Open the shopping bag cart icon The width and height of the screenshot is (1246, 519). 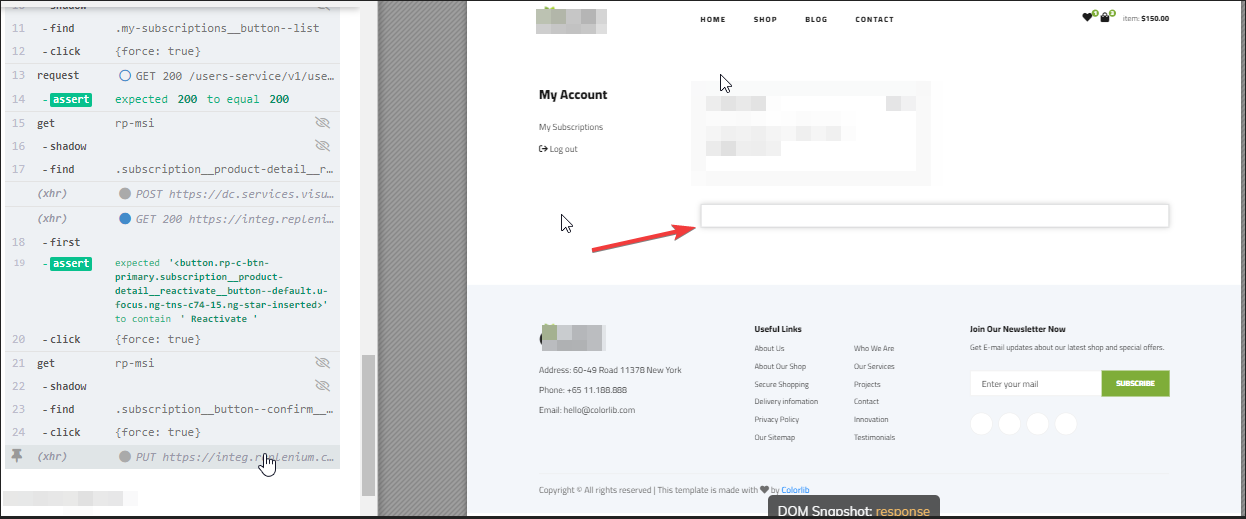click(1106, 17)
